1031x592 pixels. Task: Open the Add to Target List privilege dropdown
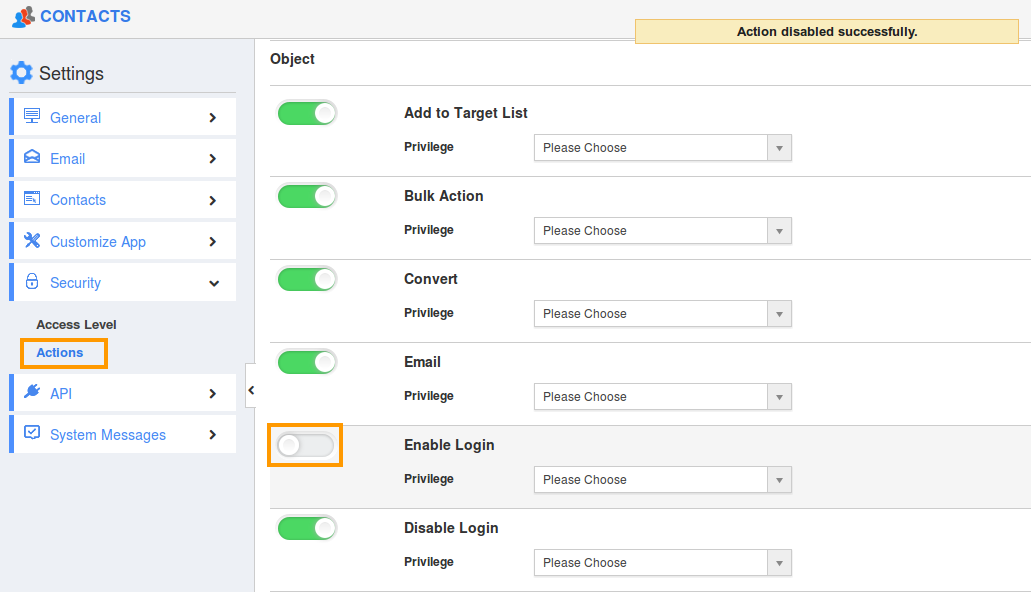coord(779,147)
